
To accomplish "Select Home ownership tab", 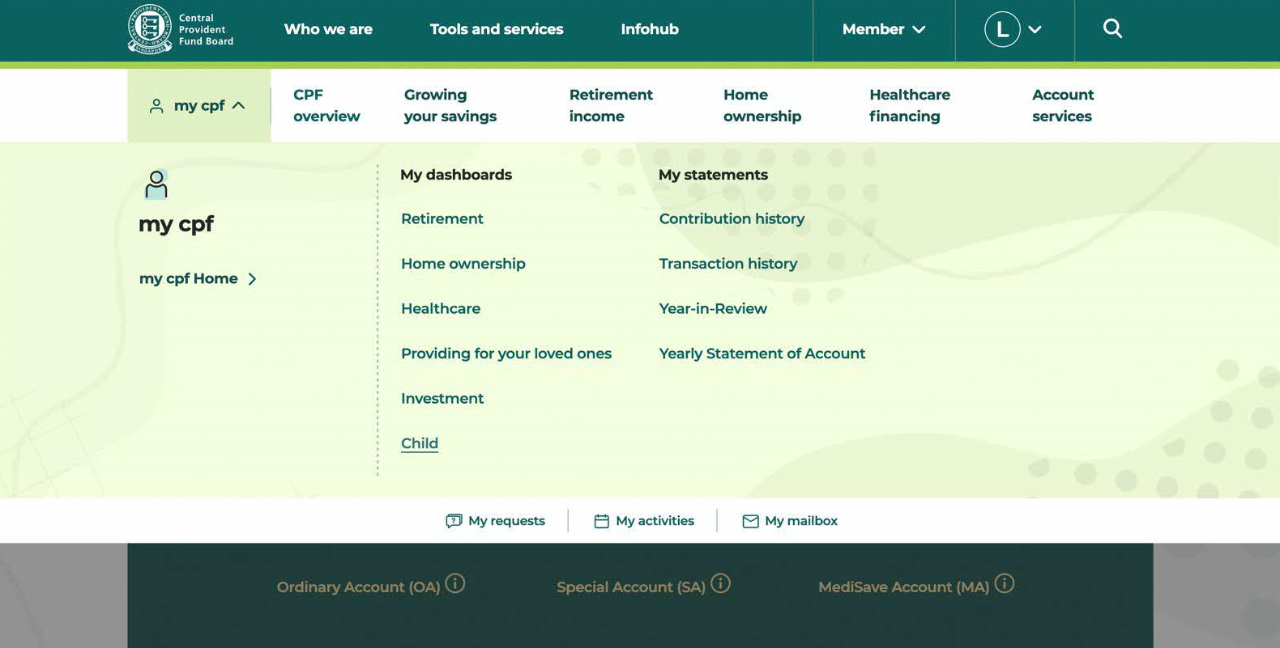I will coord(762,105).
